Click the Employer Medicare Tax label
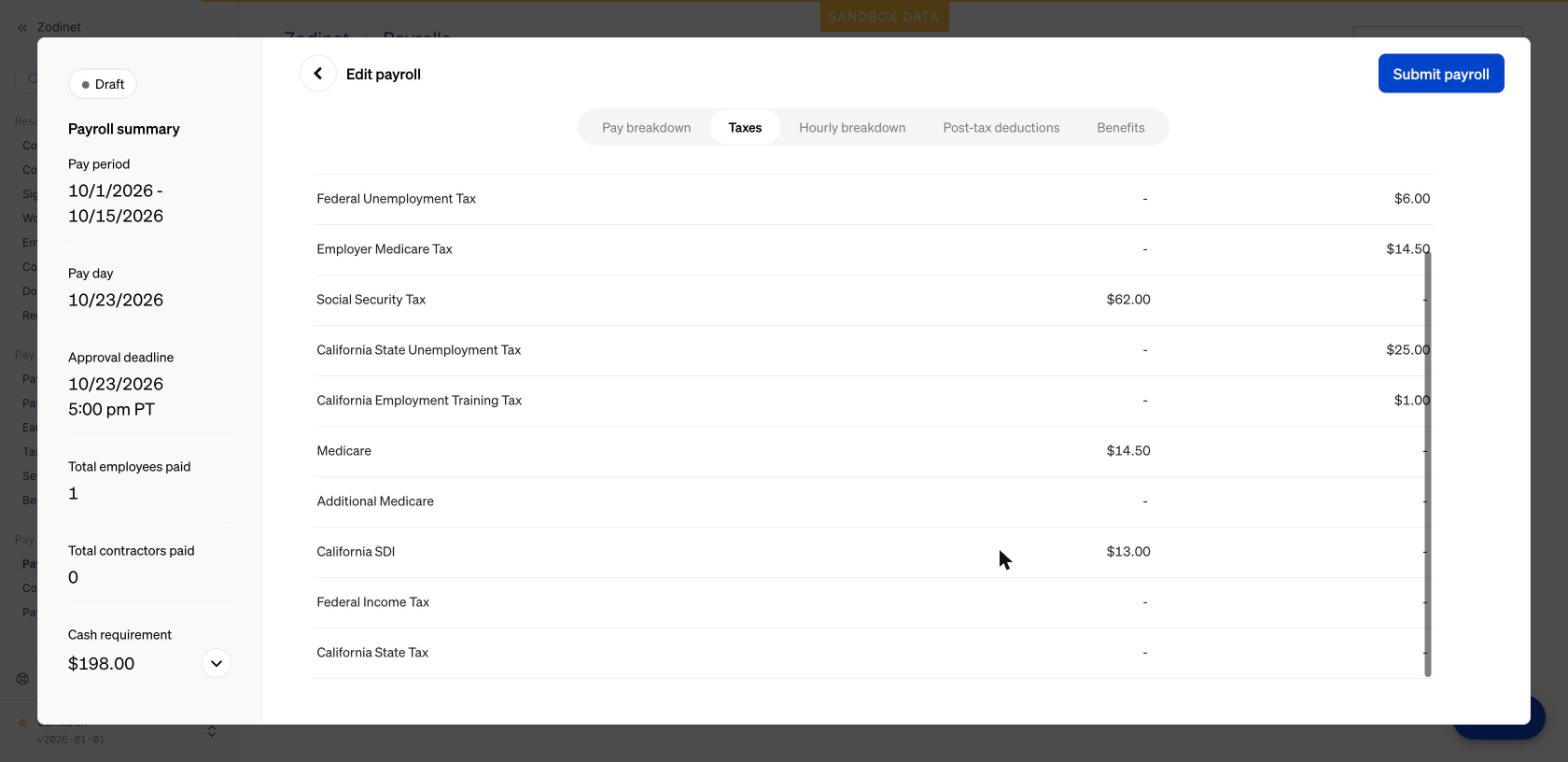This screenshot has height=762, width=1568. point(384,249)
